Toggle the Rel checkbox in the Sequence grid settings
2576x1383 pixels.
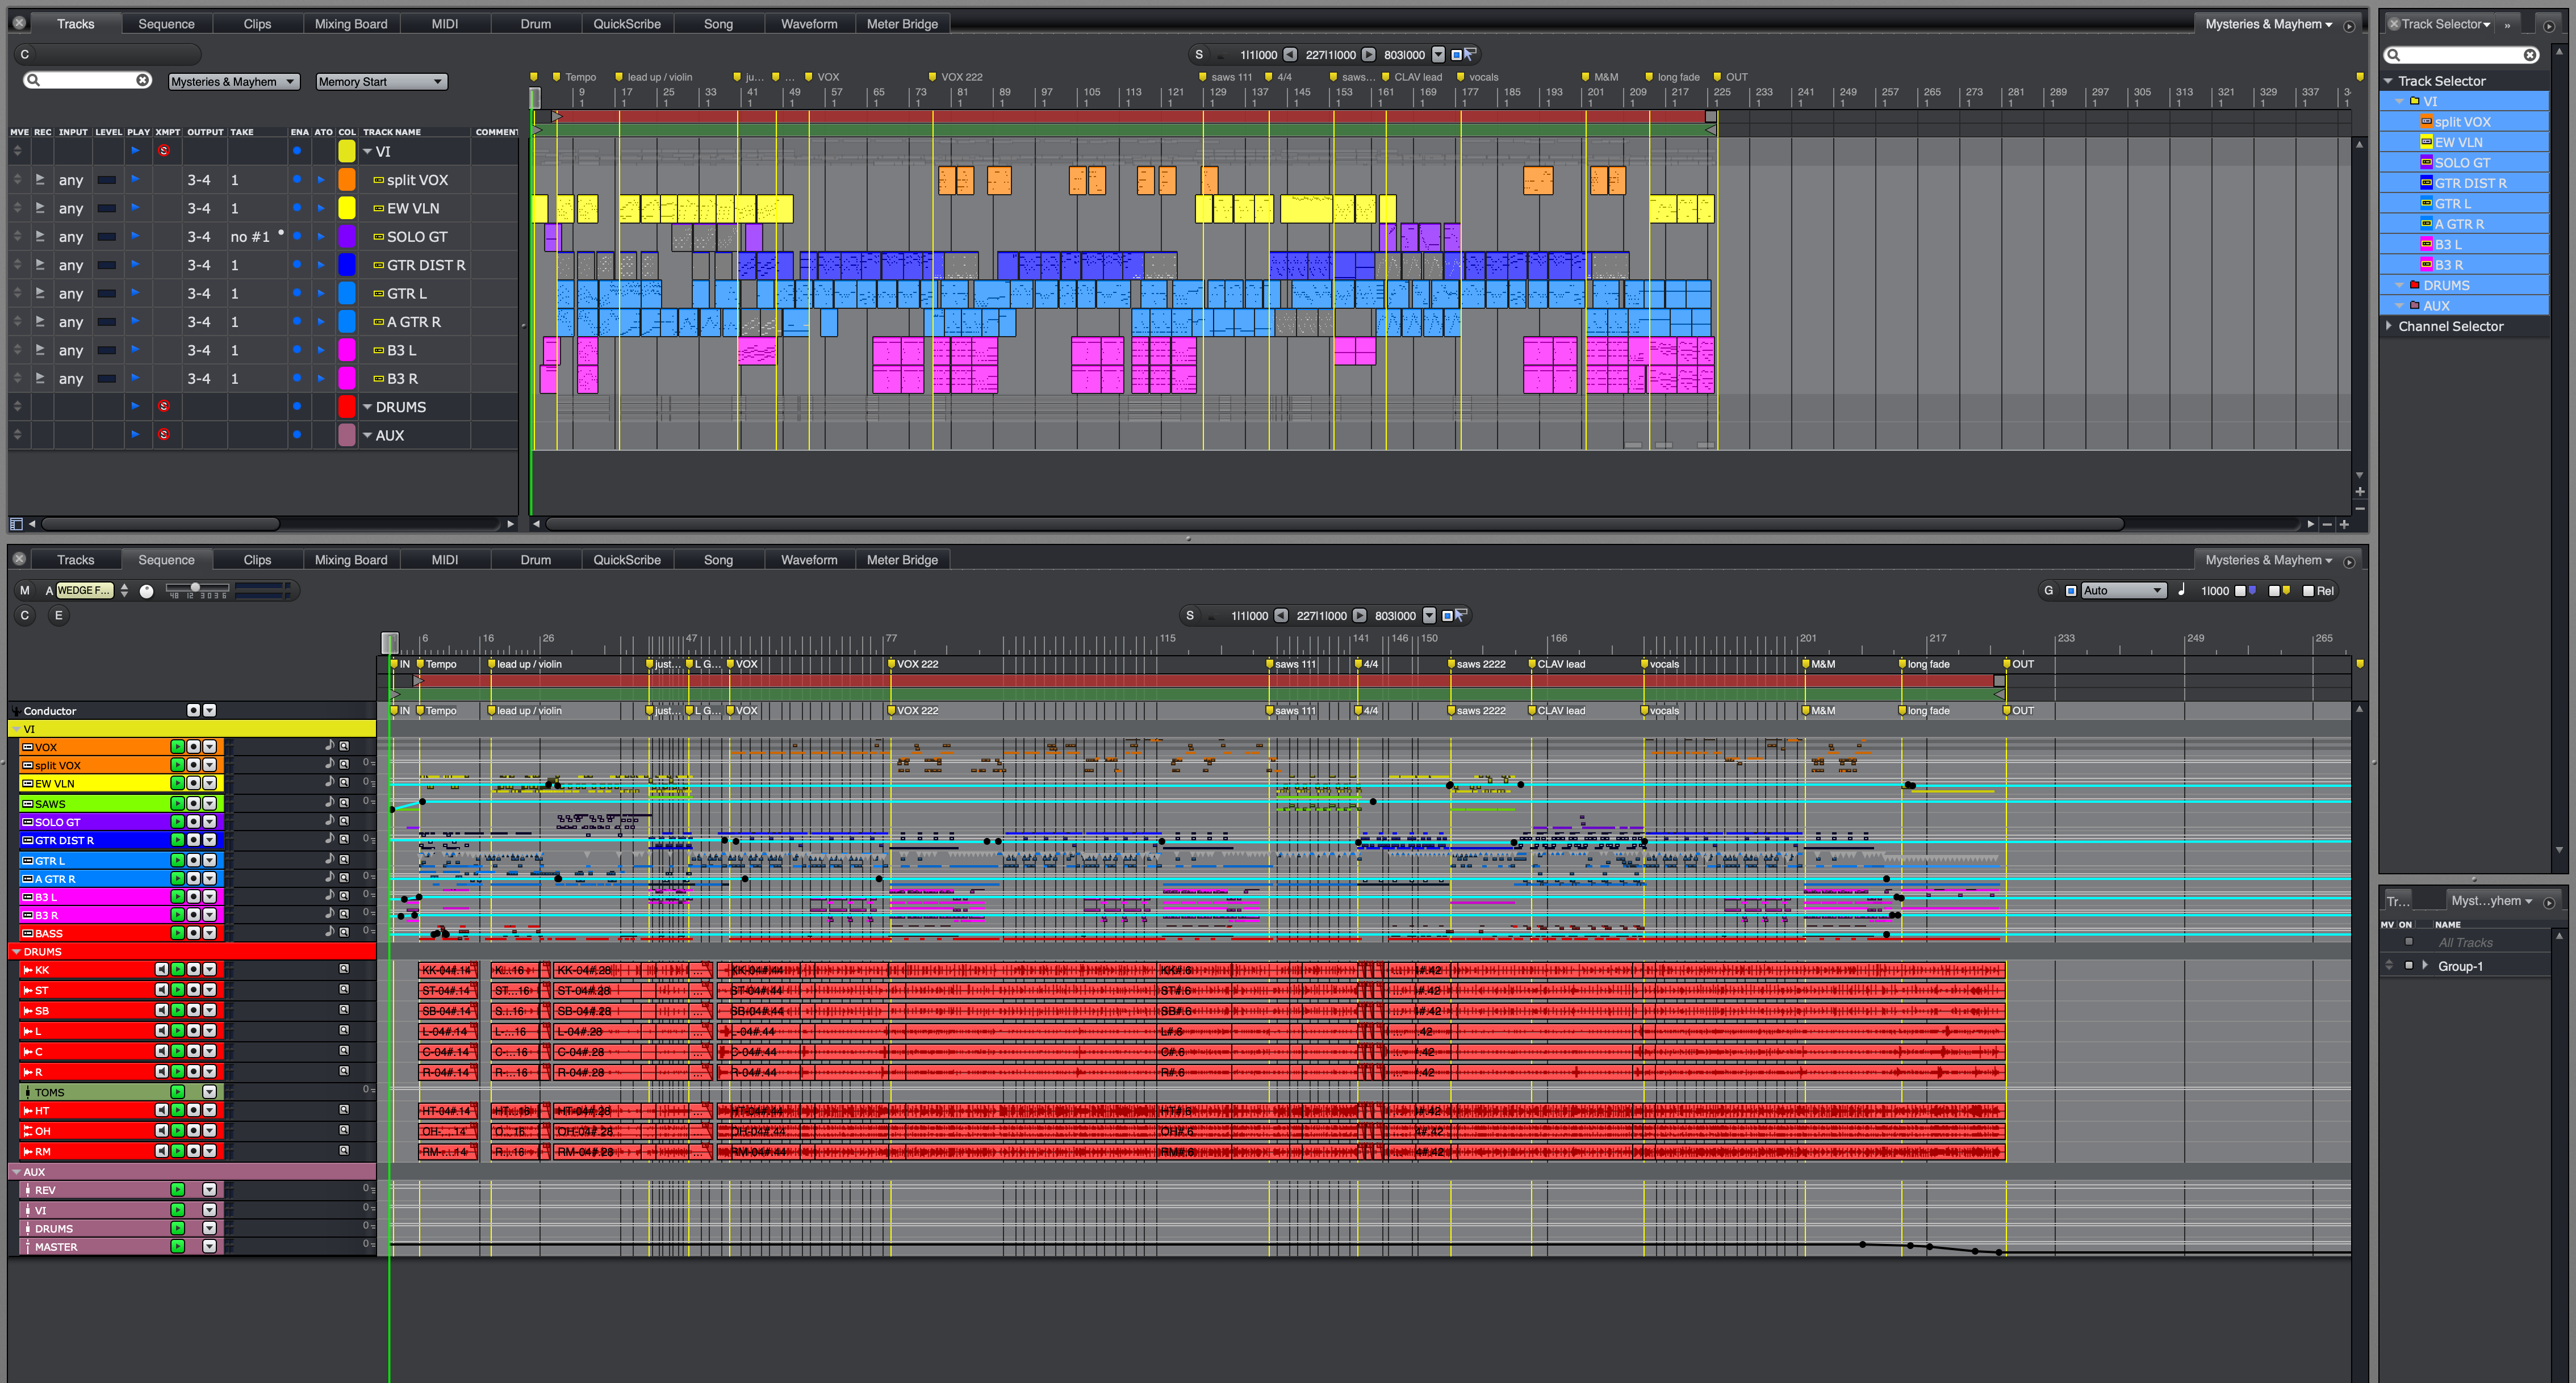pos(2309,591)
